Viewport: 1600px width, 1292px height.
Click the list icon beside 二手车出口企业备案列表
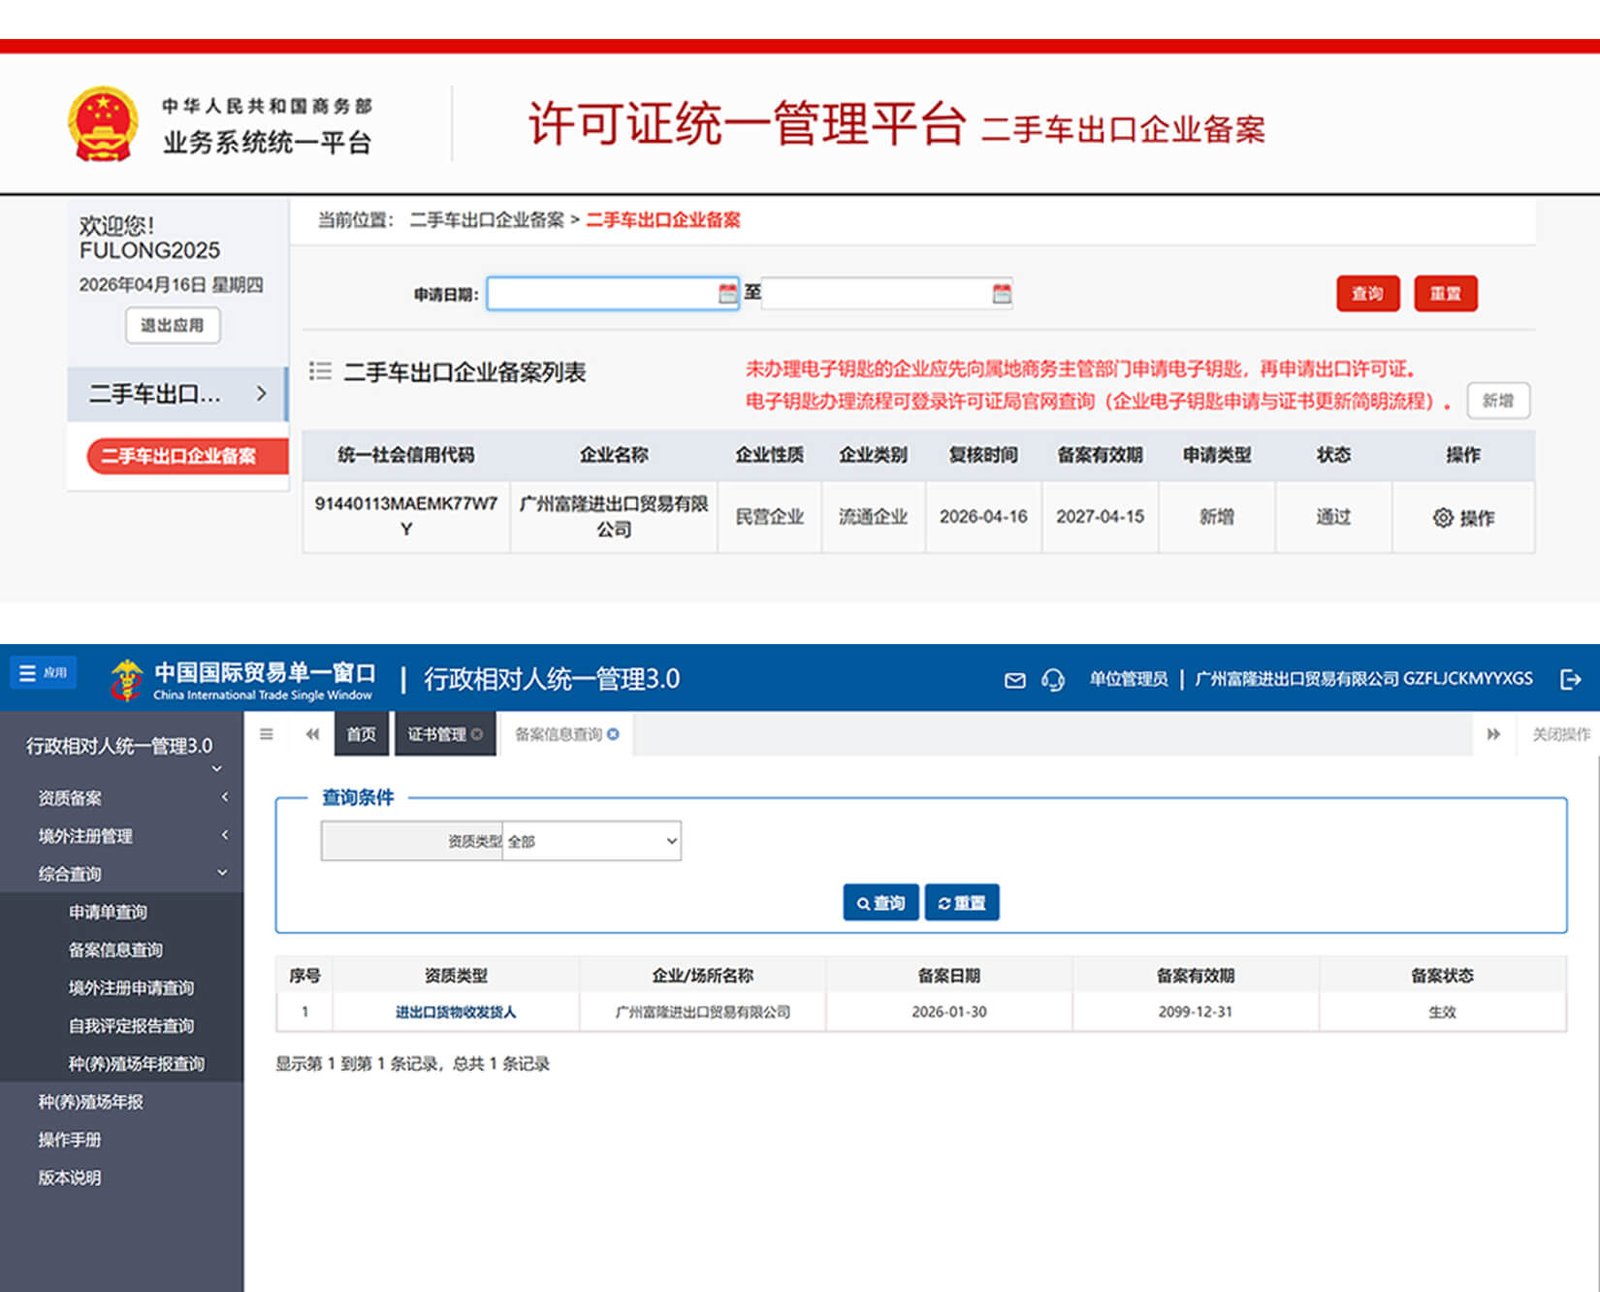click(320, 372)
